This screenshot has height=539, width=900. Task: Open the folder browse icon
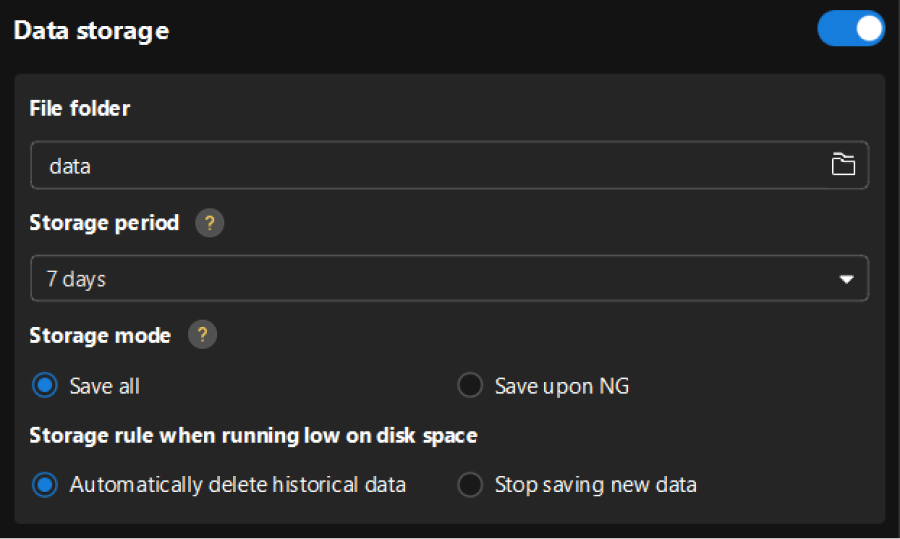(843, 165)
